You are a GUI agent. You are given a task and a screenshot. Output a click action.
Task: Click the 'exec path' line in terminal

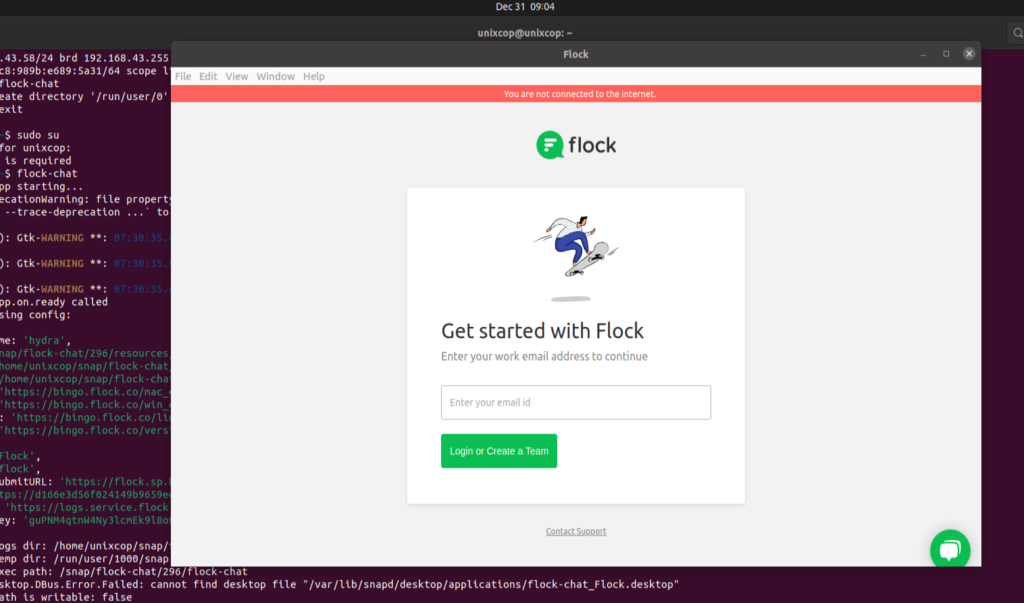[x=124, y=572]
